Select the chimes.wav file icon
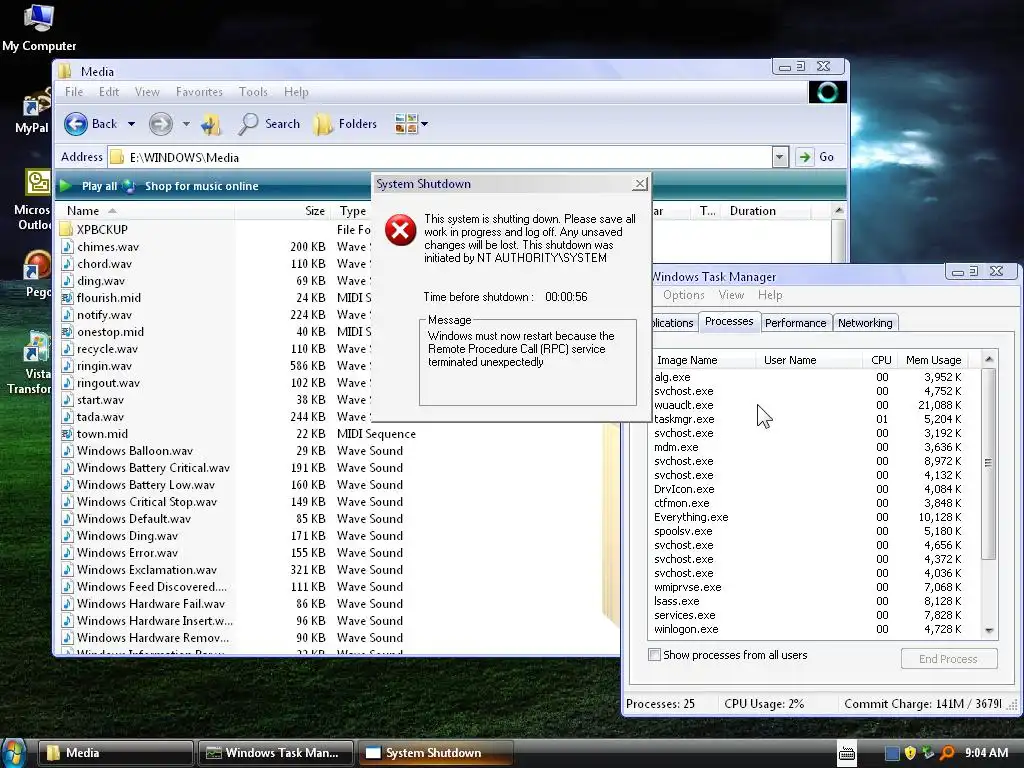The height and width of the screenshot is (768, 1024). [67, 247]
